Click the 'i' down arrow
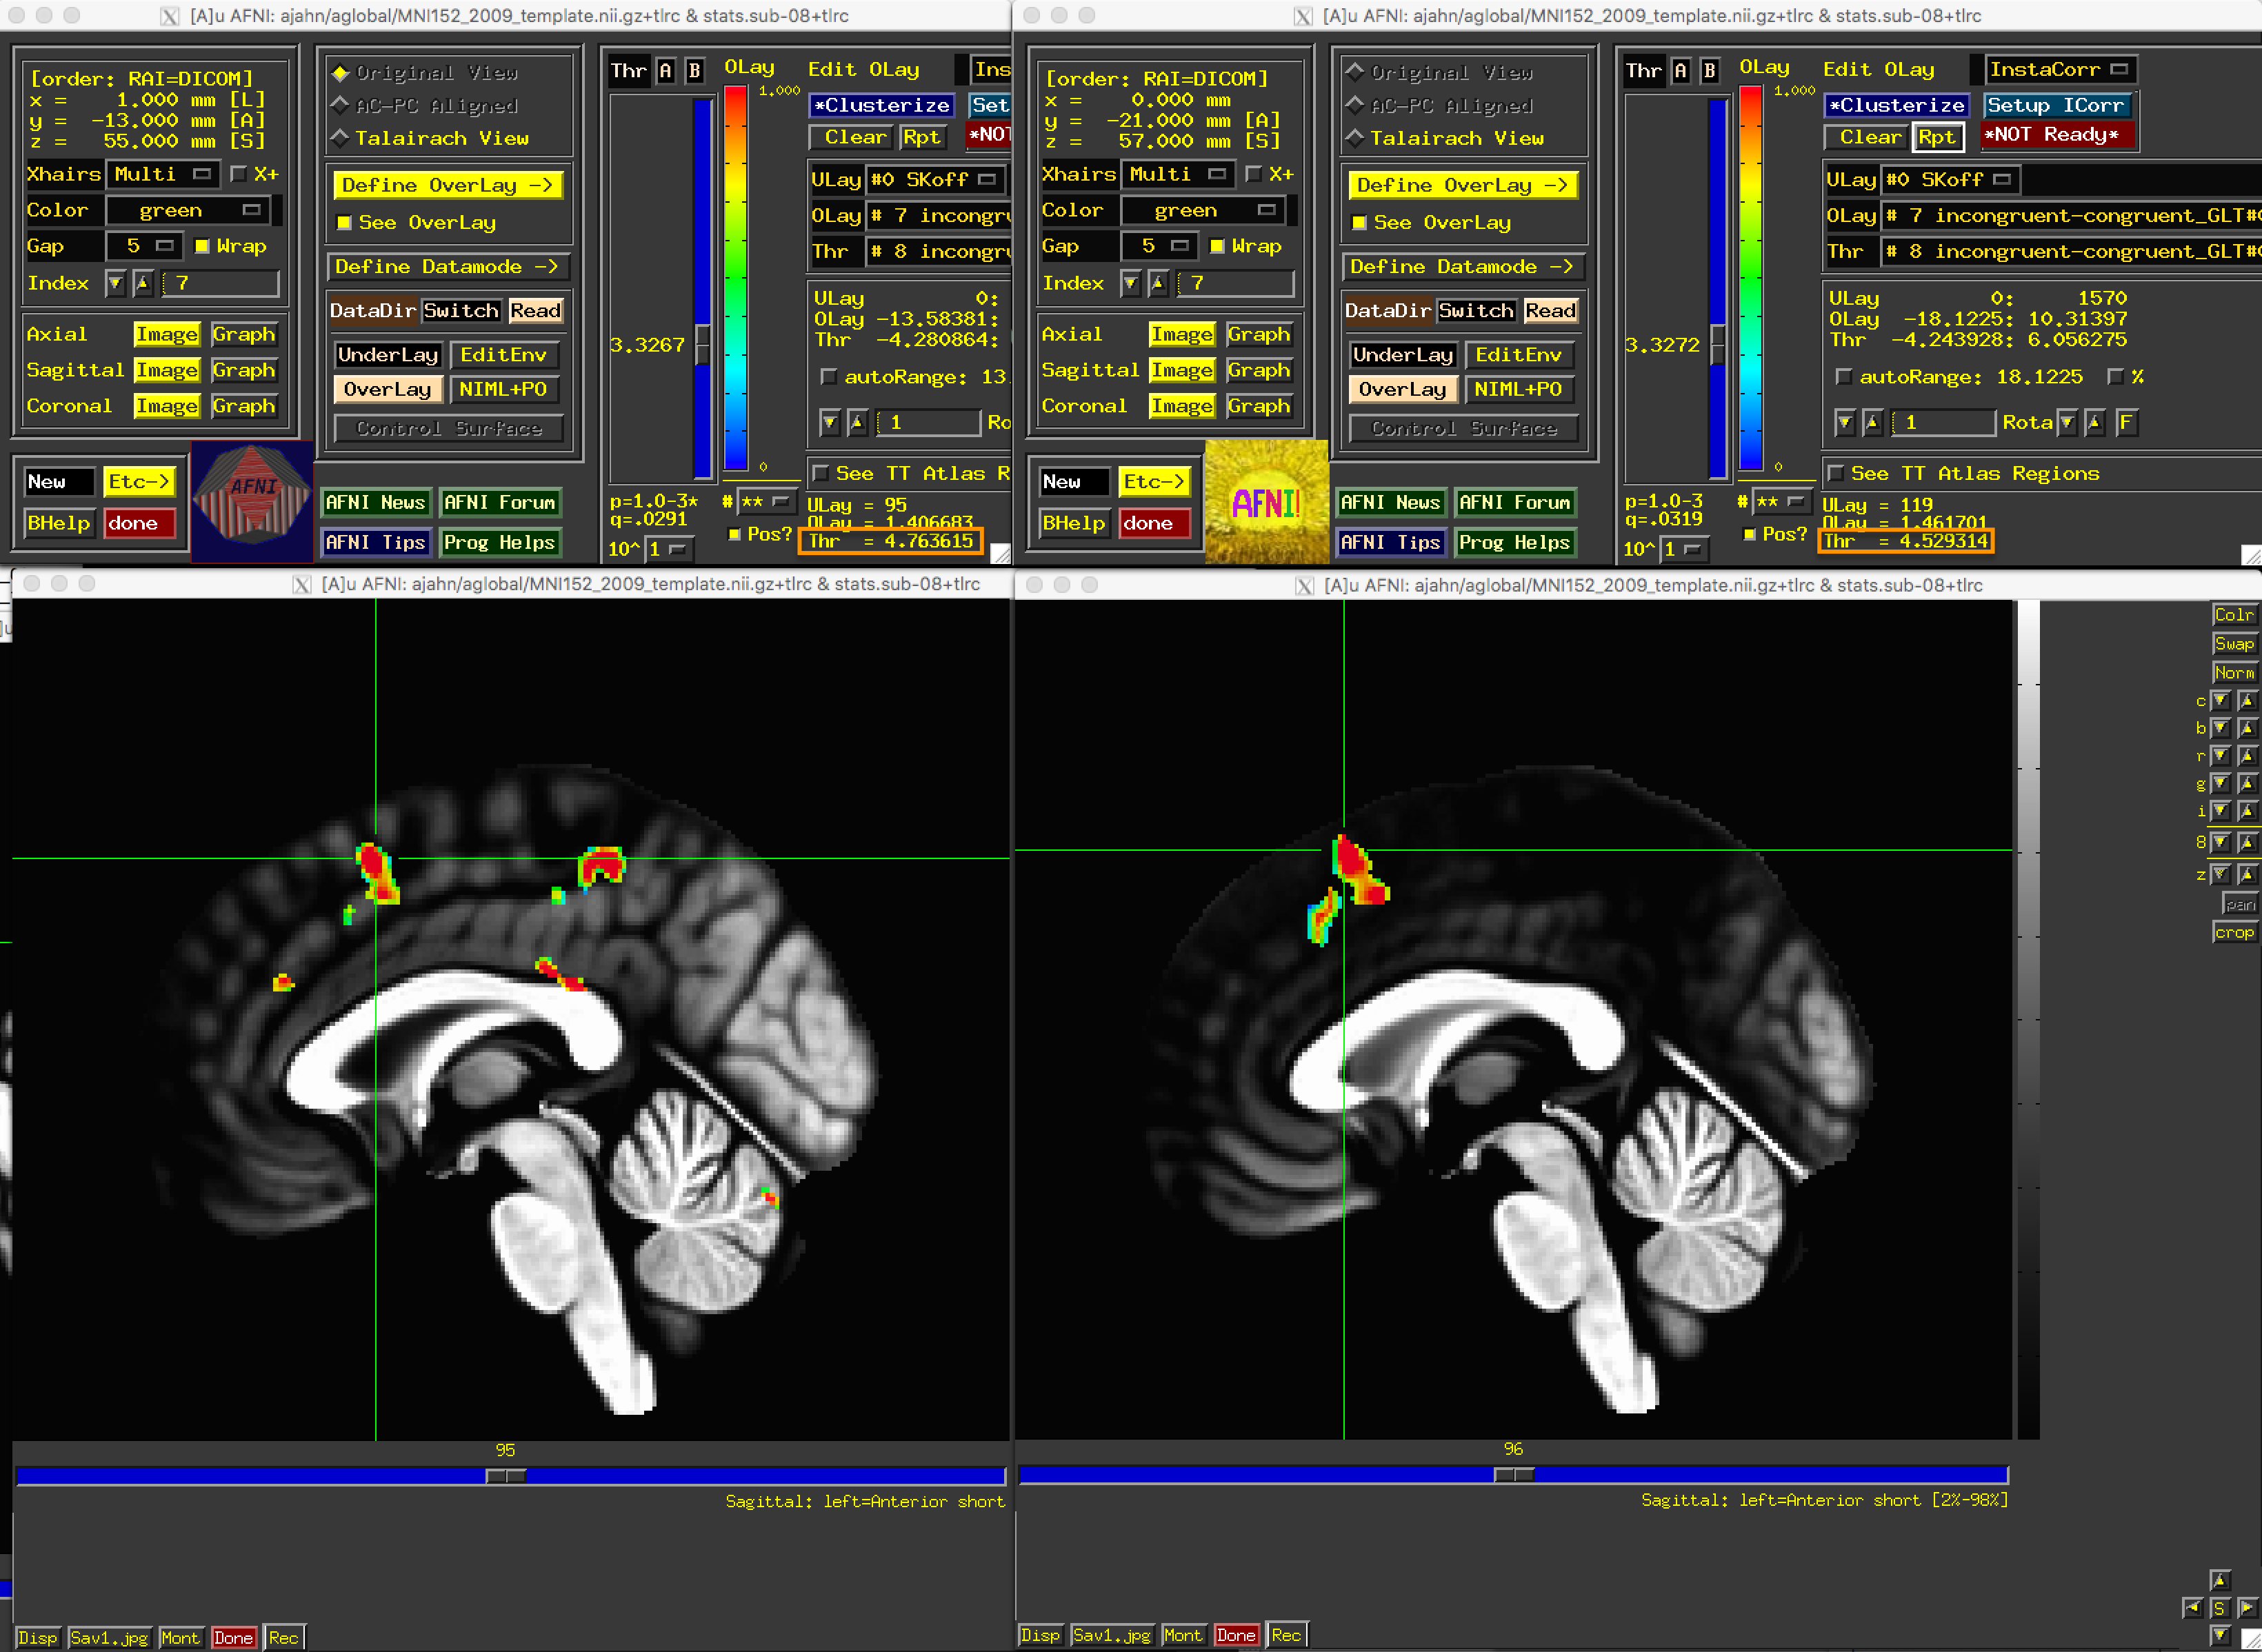Image resolution: width=2262 pixels, height=1652 pixels. 2220,811
